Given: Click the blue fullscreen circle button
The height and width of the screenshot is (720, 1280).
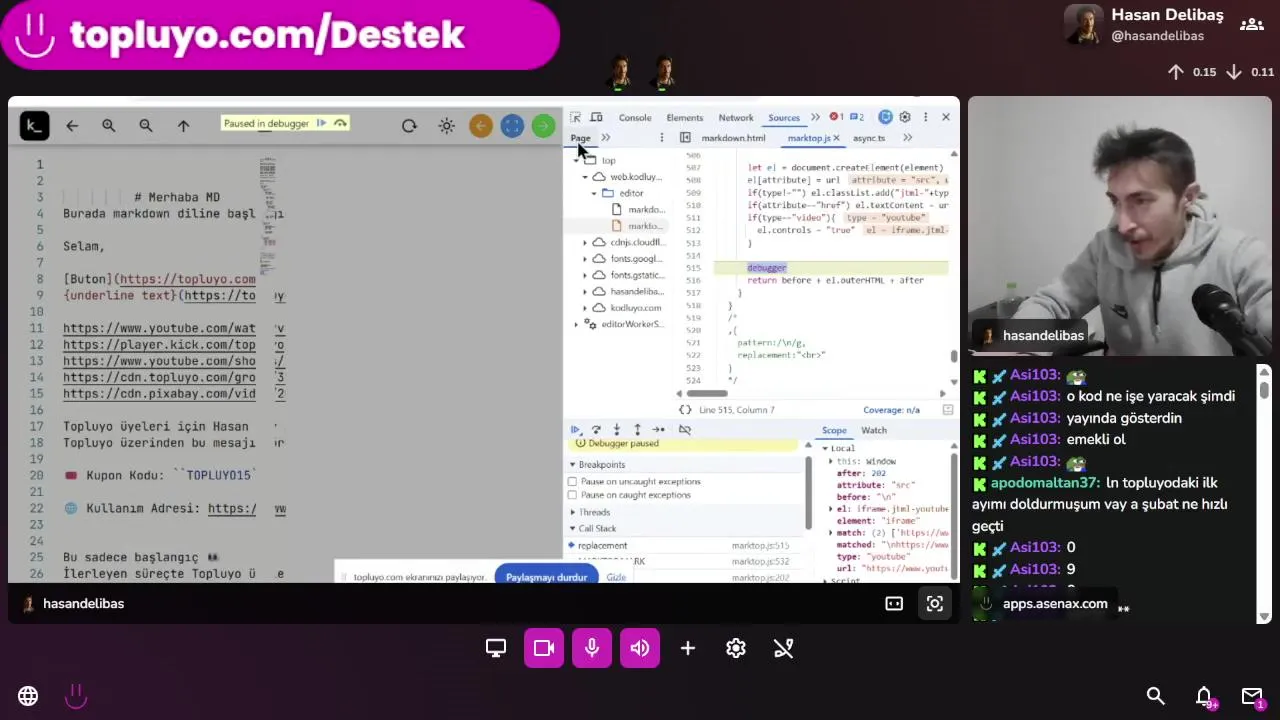Looking at the screenshot, I should [512, 126].
